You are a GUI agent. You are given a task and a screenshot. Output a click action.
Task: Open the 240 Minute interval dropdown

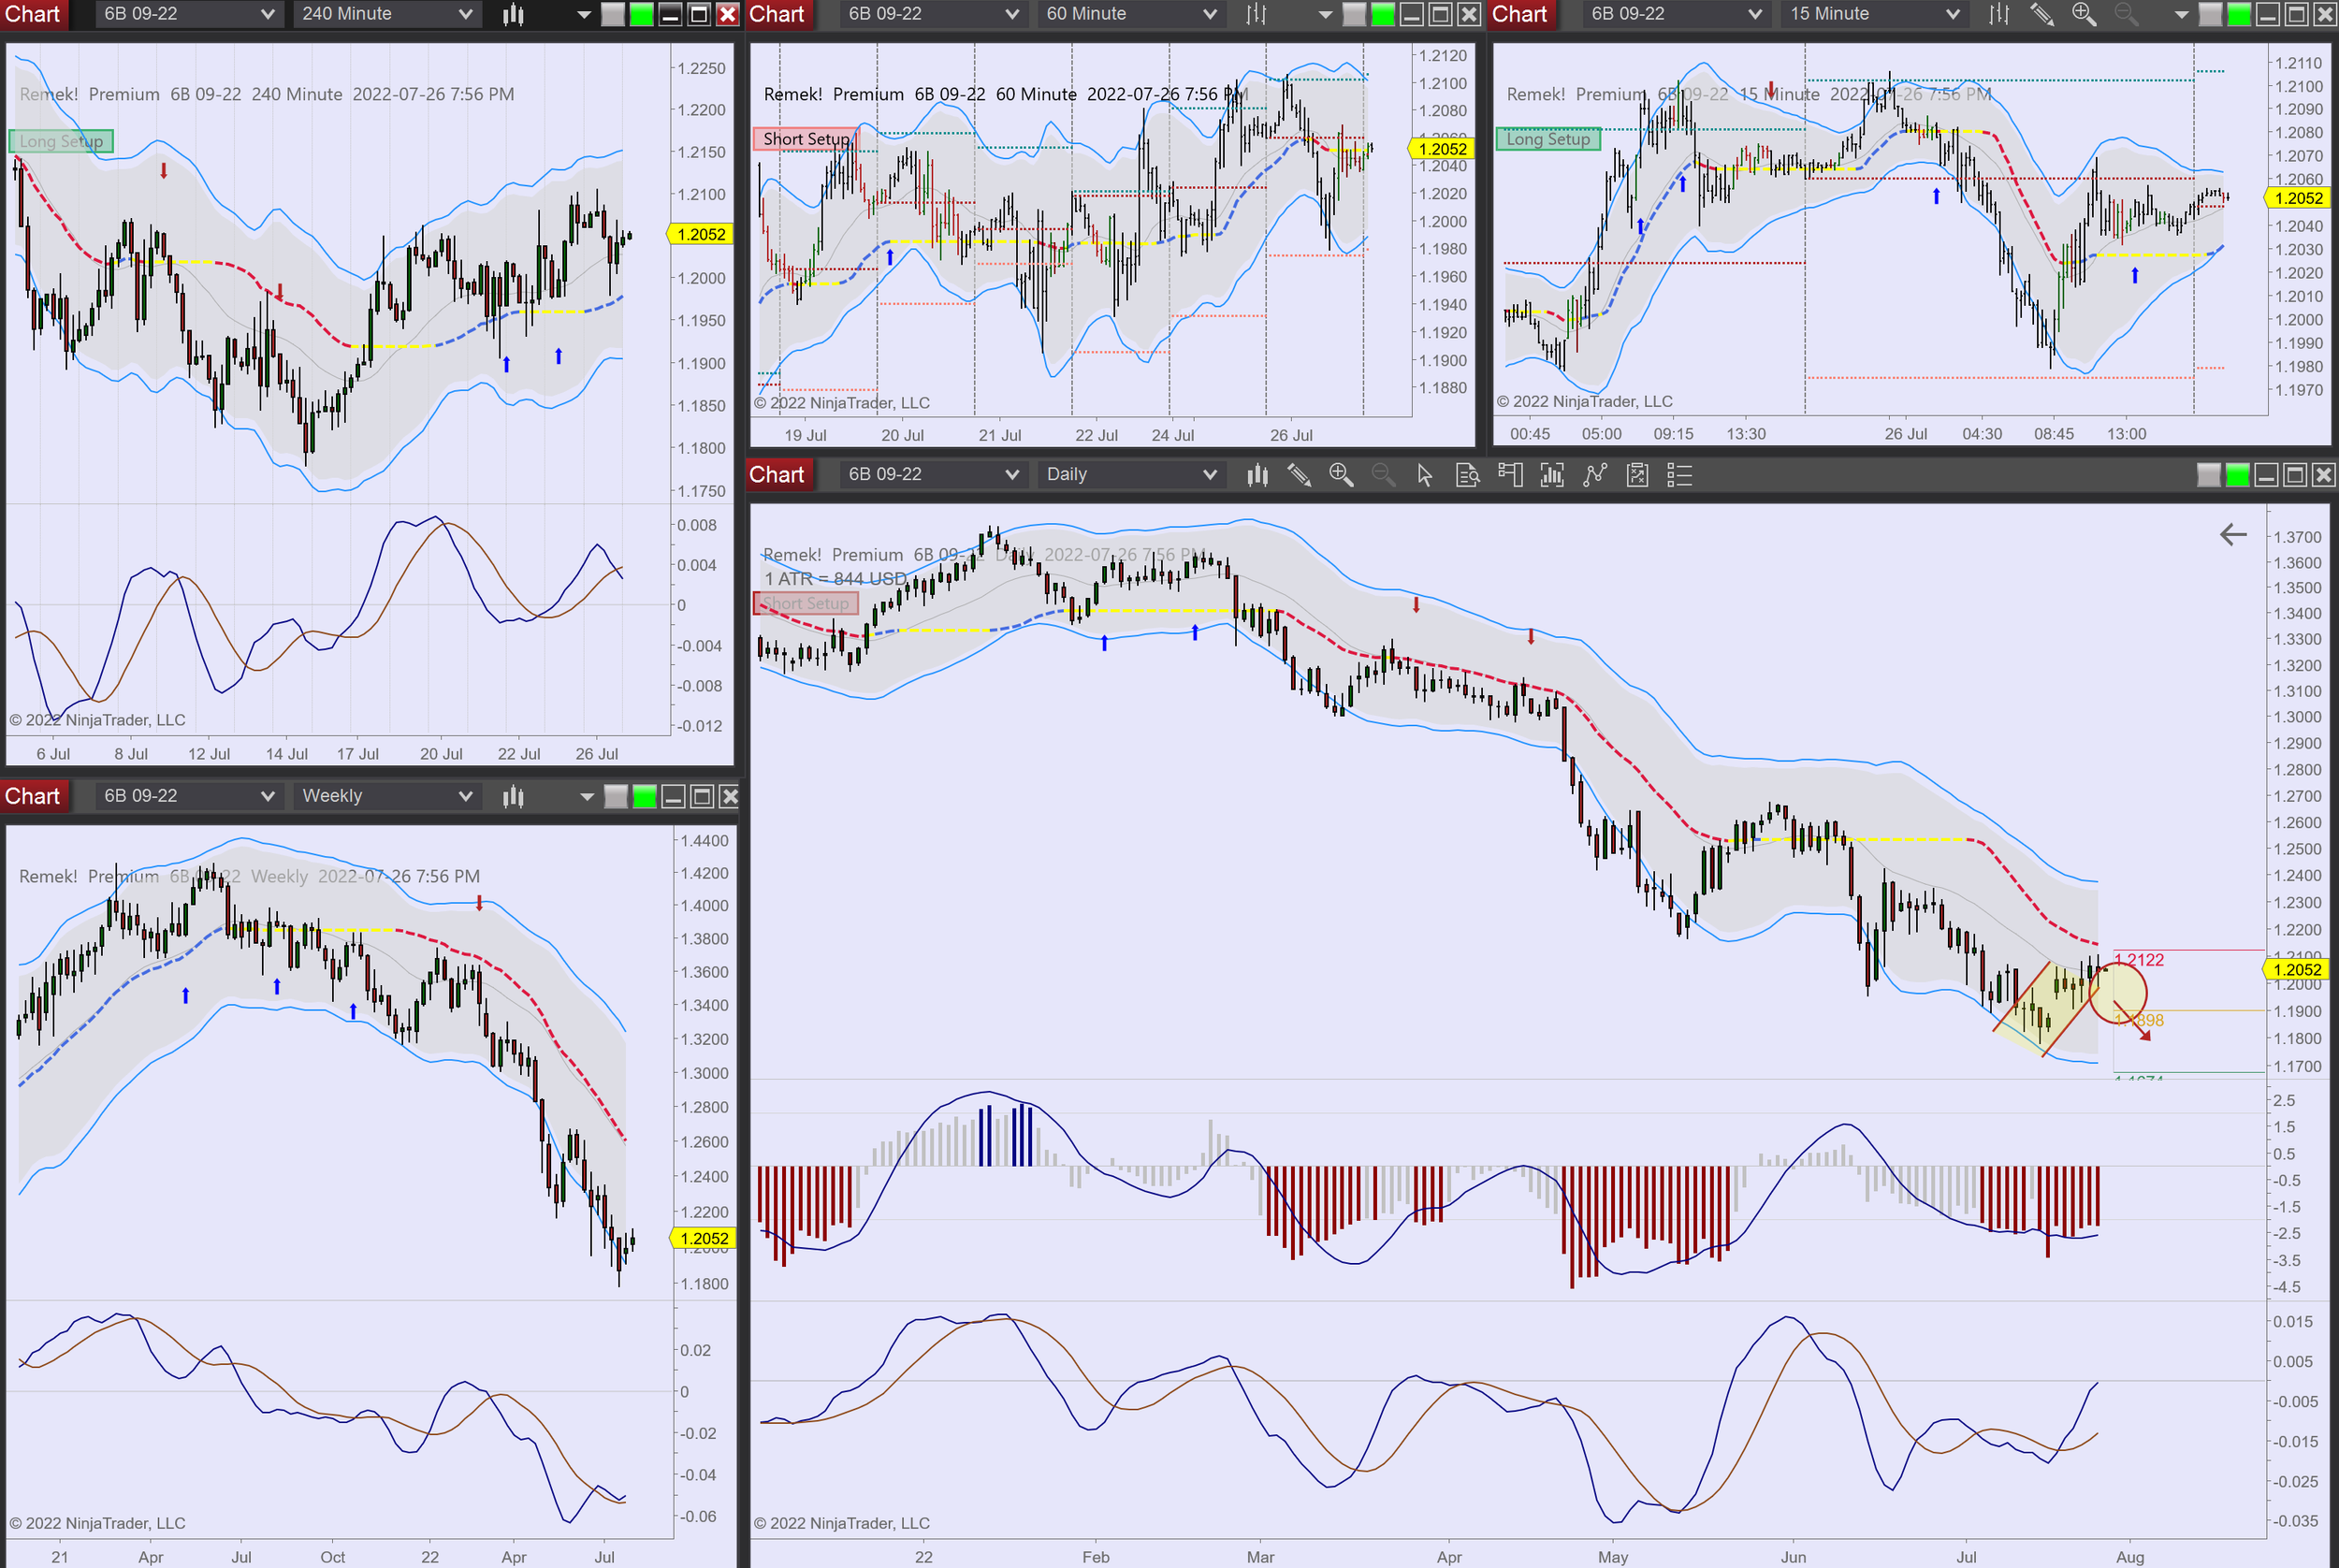pos(386,14)
